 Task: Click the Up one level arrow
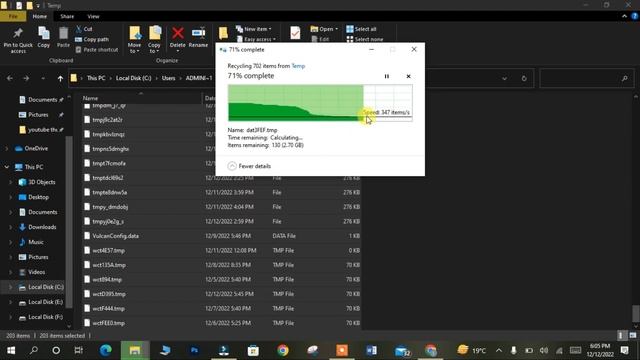click(60, 78)
